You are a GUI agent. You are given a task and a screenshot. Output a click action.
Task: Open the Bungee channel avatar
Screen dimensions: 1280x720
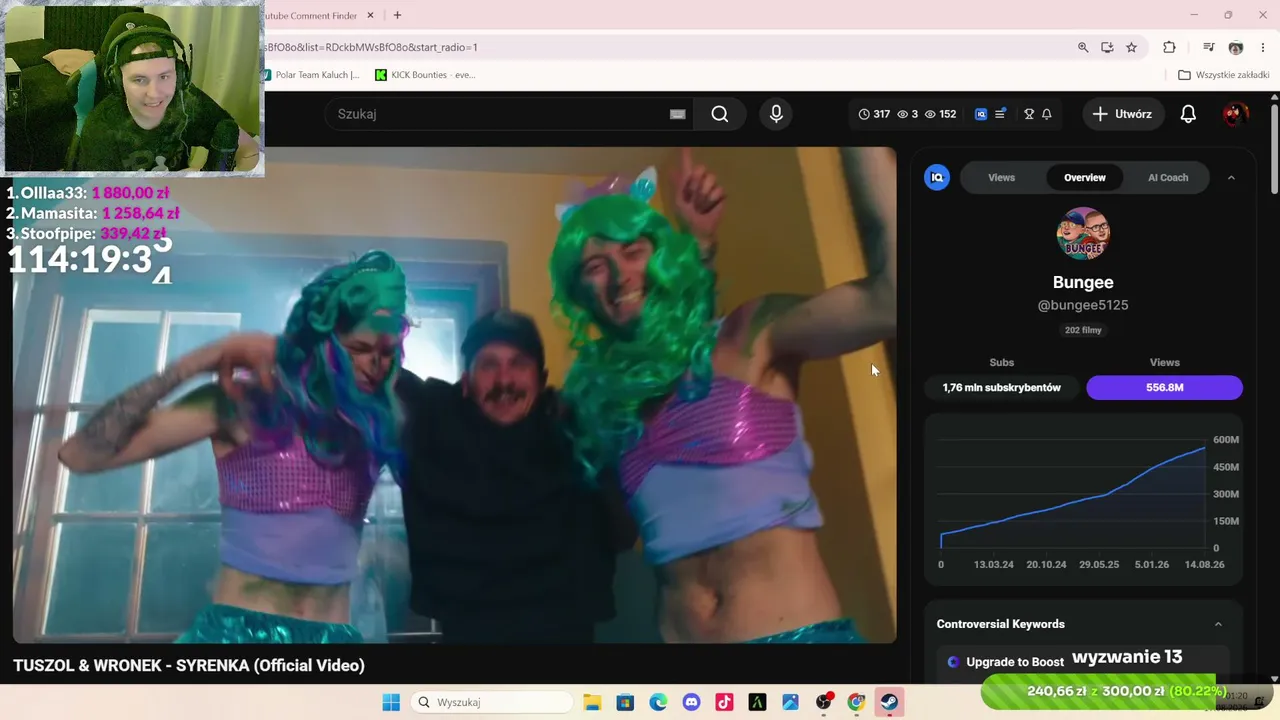[x=1083, y=234]
